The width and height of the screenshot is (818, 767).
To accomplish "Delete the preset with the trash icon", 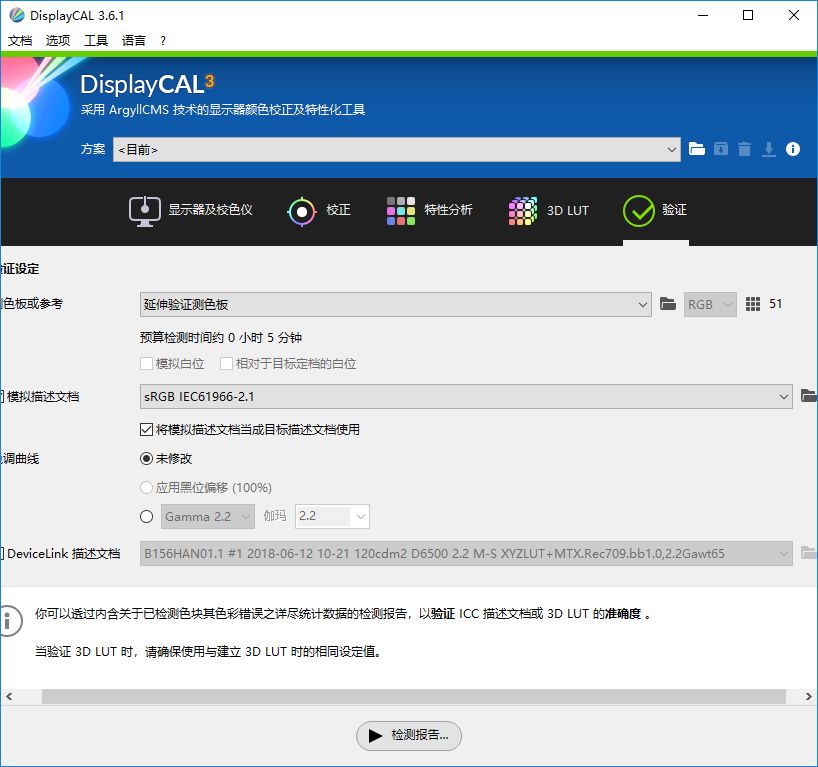I will [744, 148].
